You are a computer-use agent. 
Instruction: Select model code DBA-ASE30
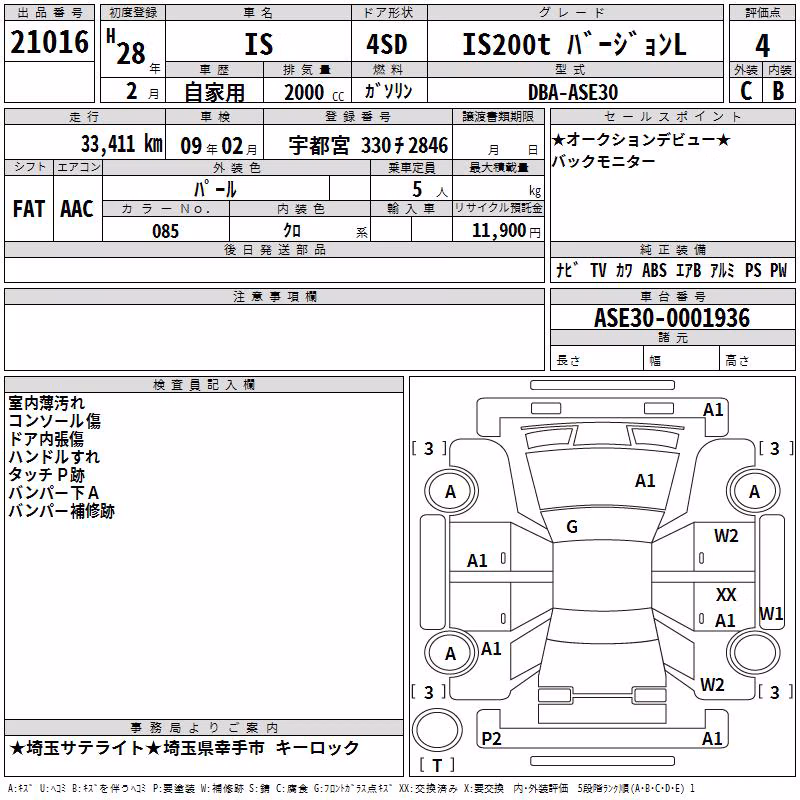[573, 92]
